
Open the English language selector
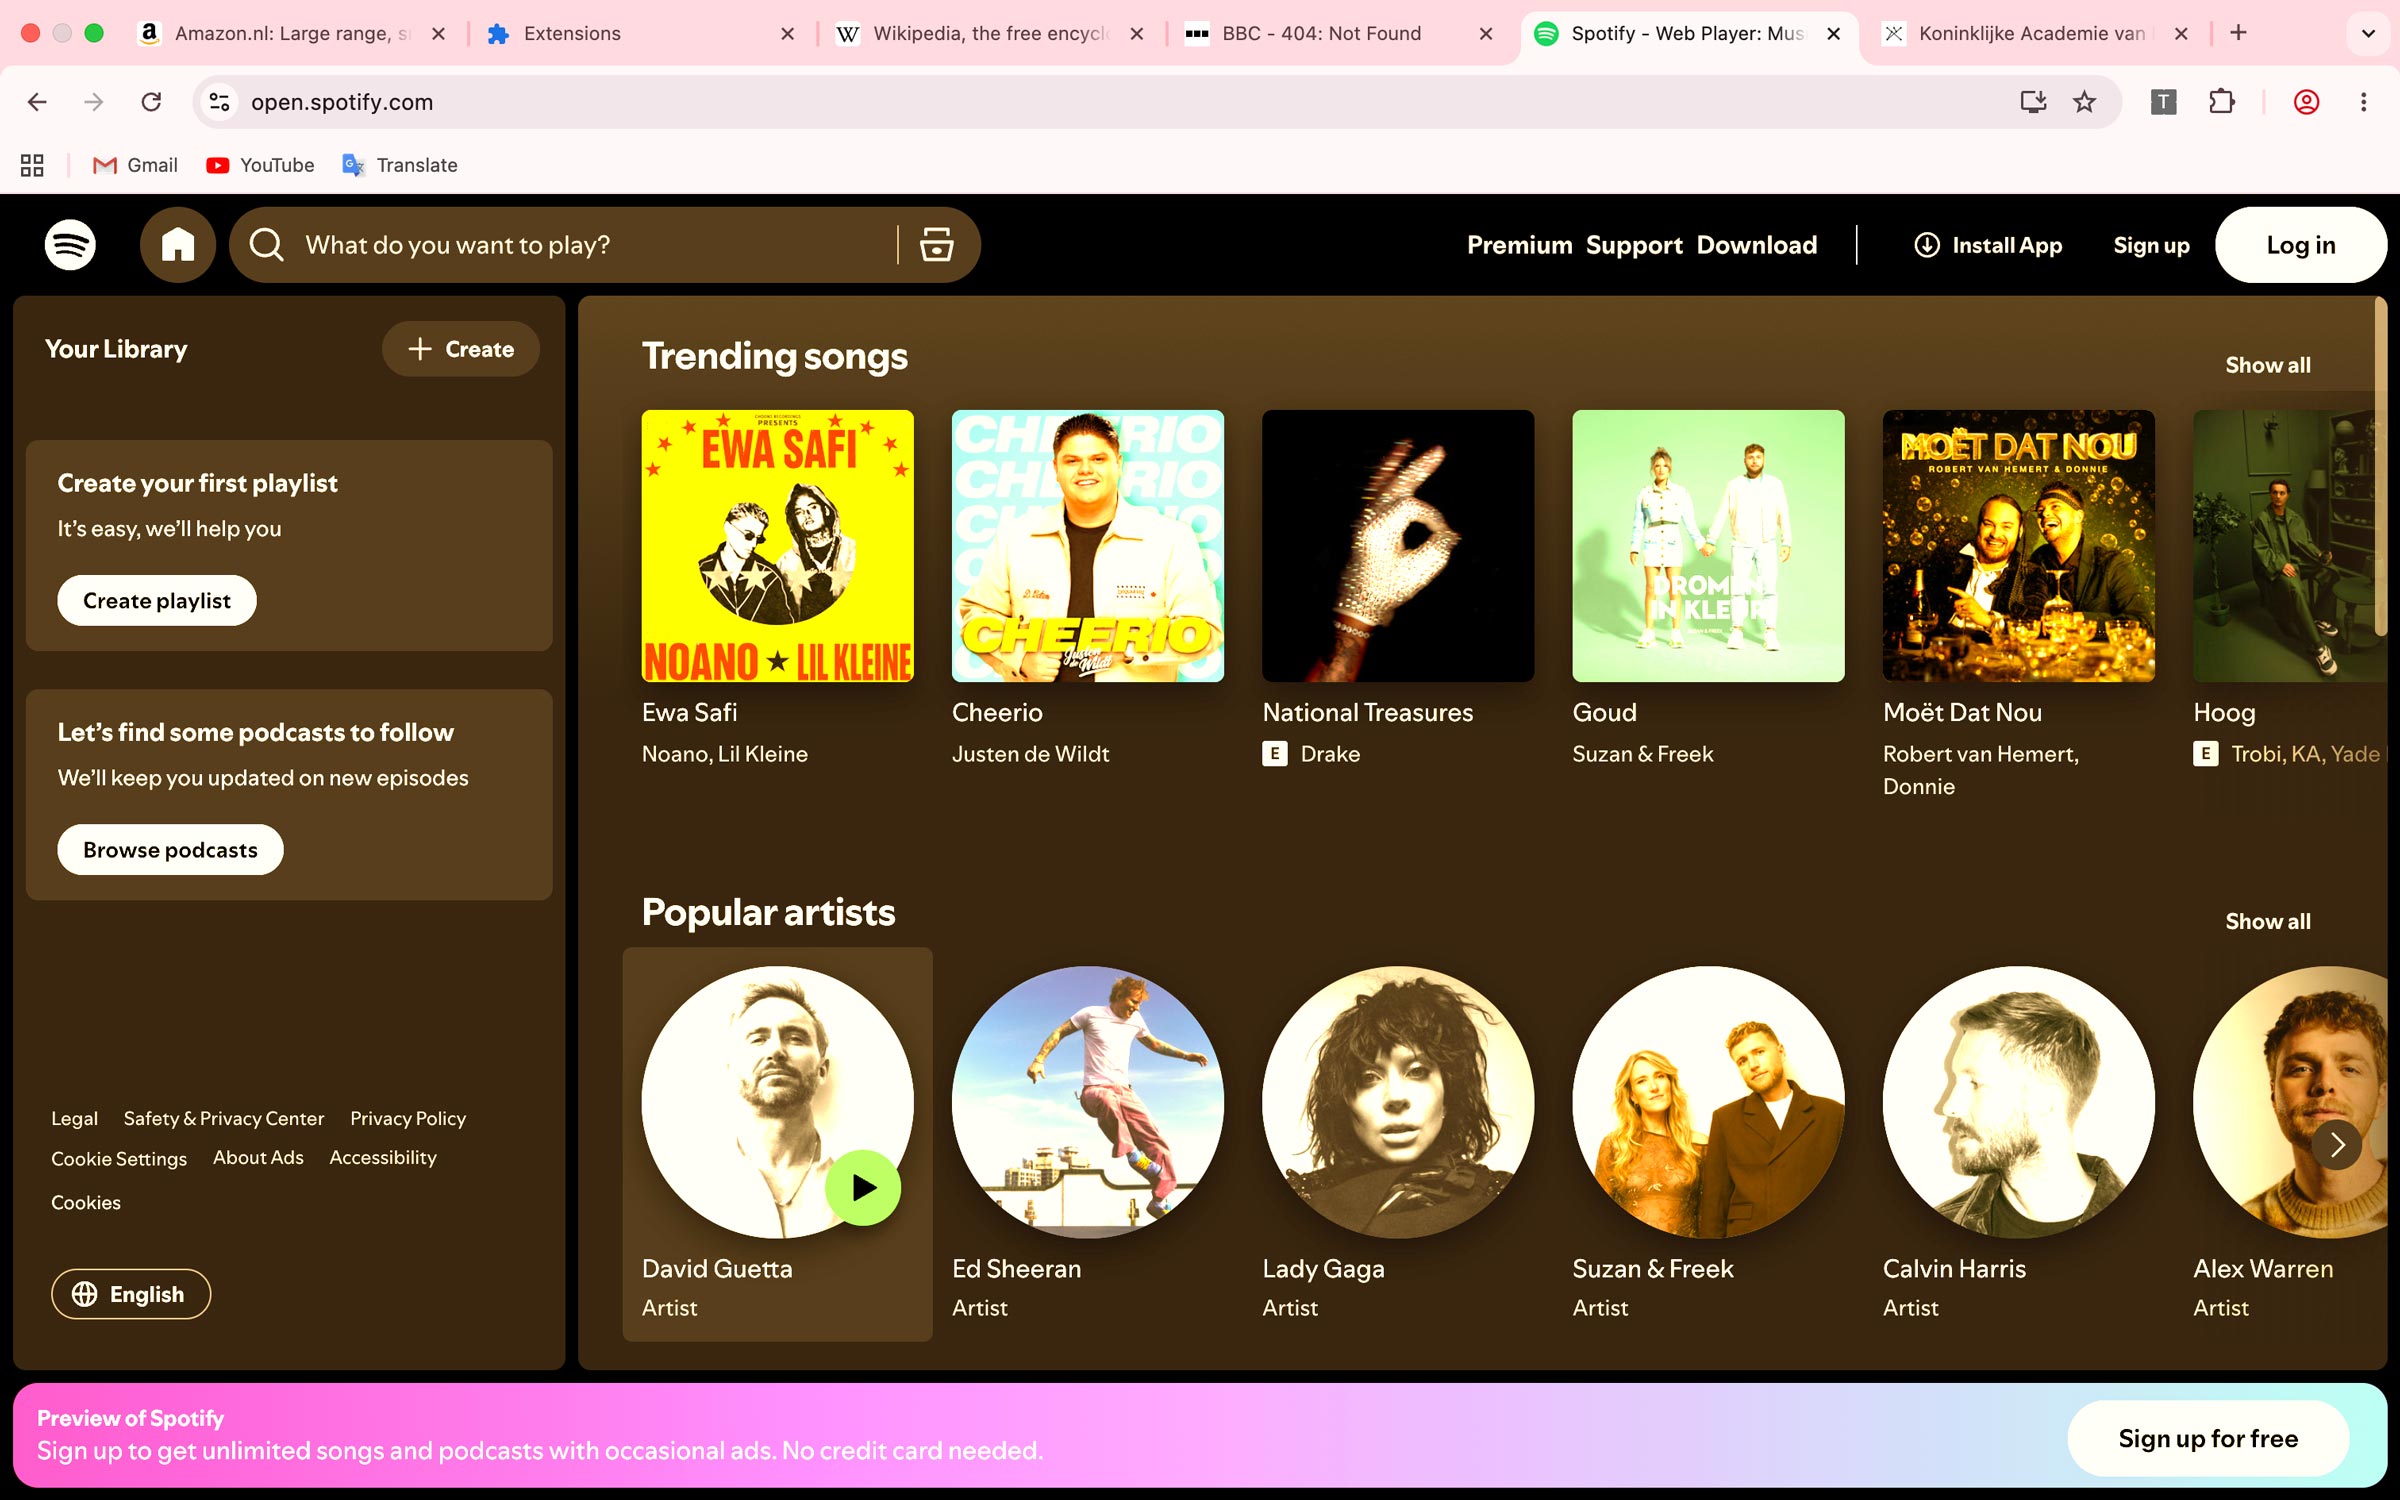(x=131, y=1294)
